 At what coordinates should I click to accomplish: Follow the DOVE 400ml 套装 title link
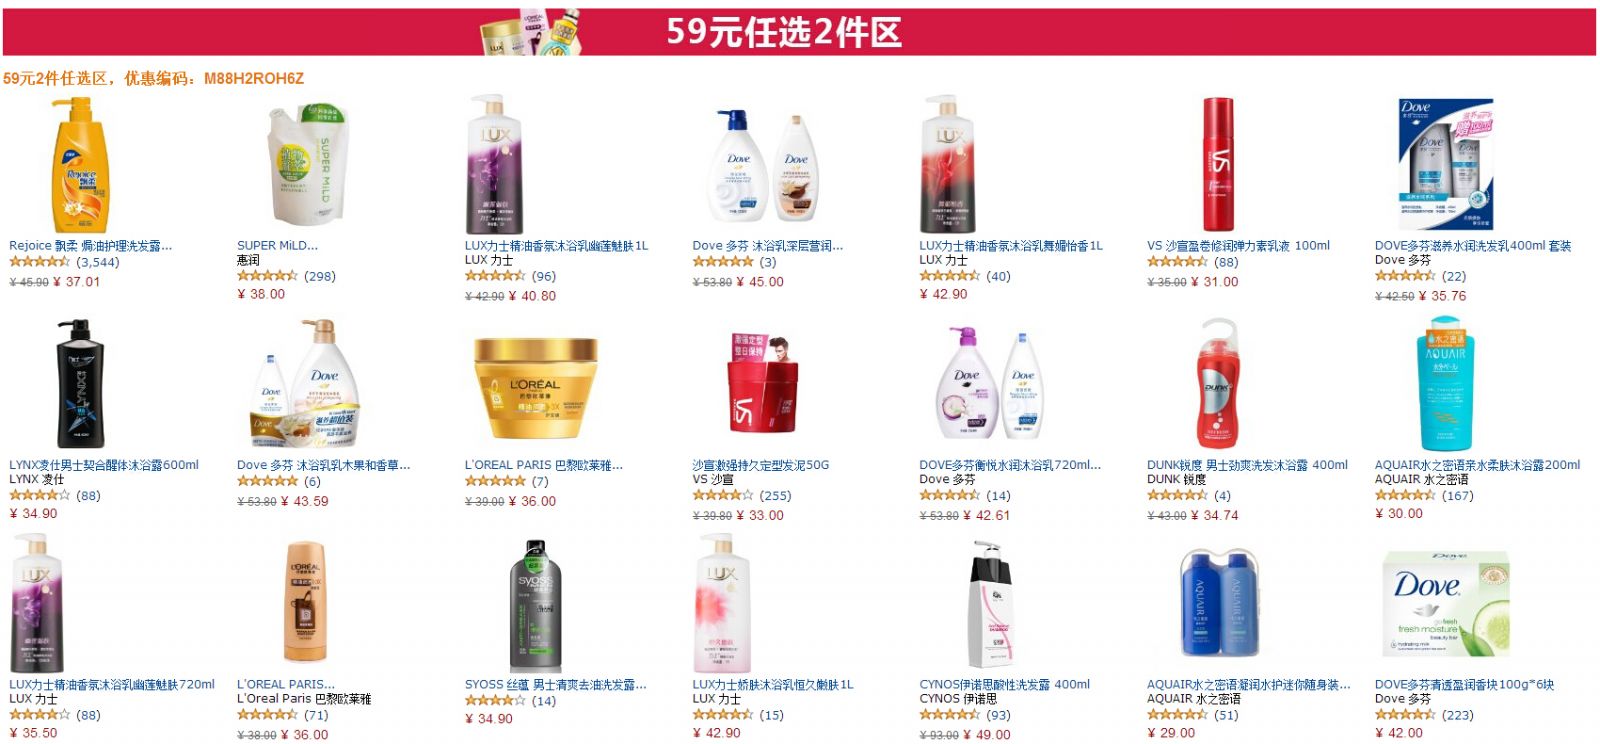pos(1473,245)
